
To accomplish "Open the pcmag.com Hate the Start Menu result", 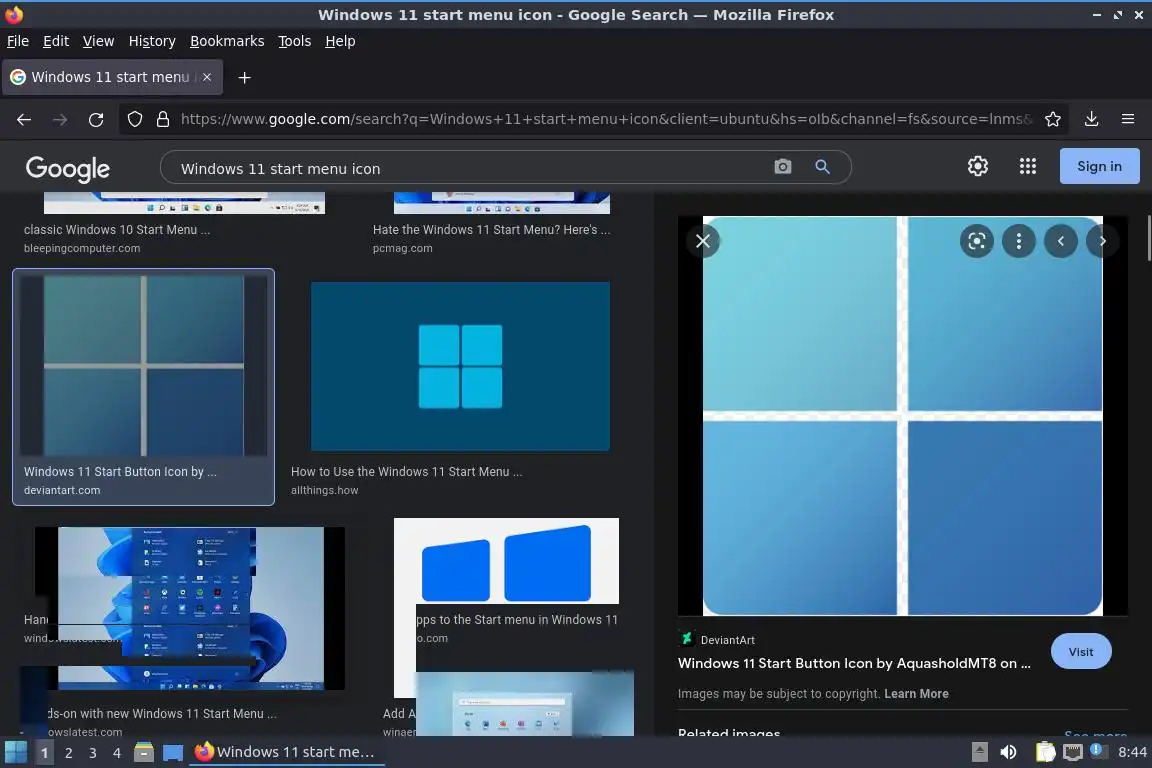I will tap(491, 230).
